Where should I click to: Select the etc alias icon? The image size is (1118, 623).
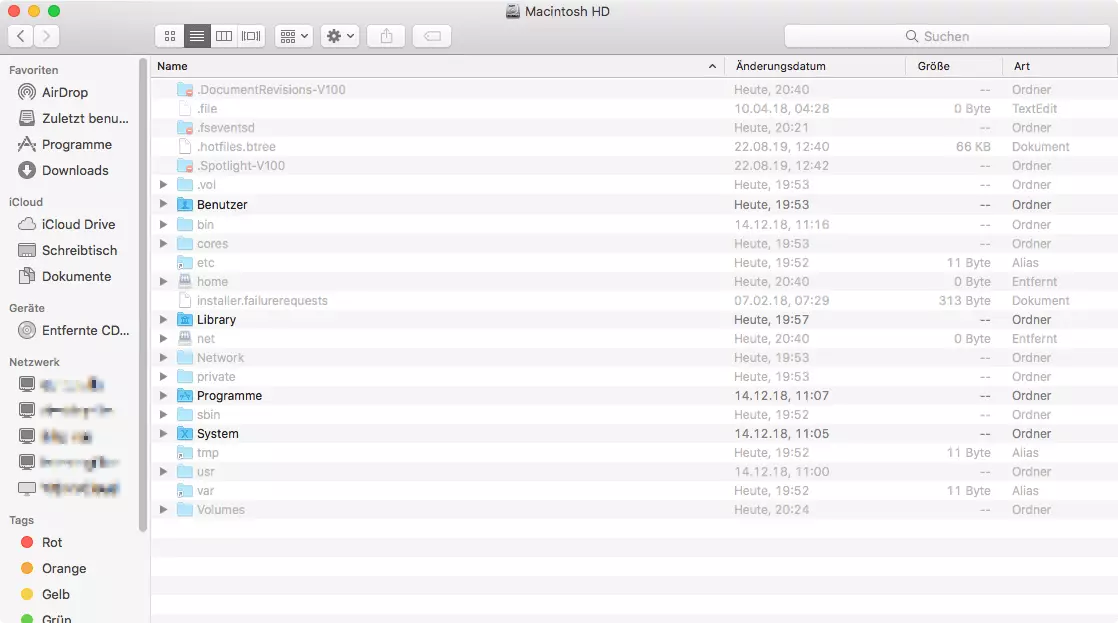[185, 262]
